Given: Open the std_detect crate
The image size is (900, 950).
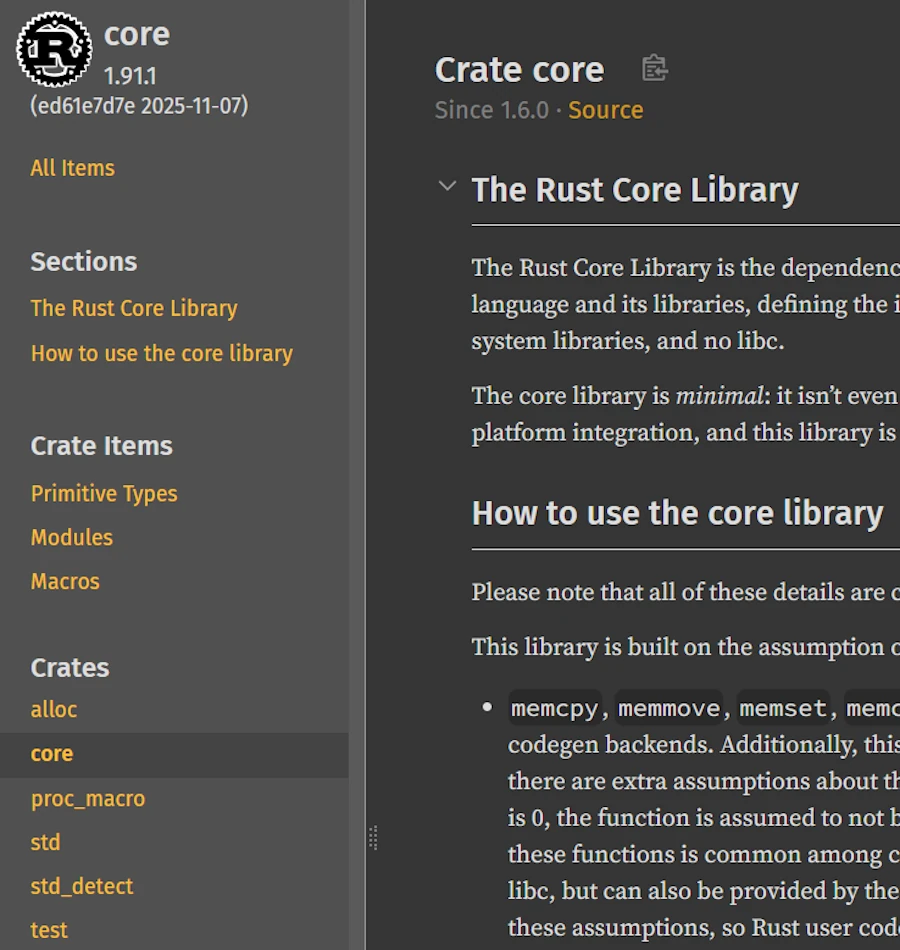Looking at the screenshot, I should pos(82,886).
